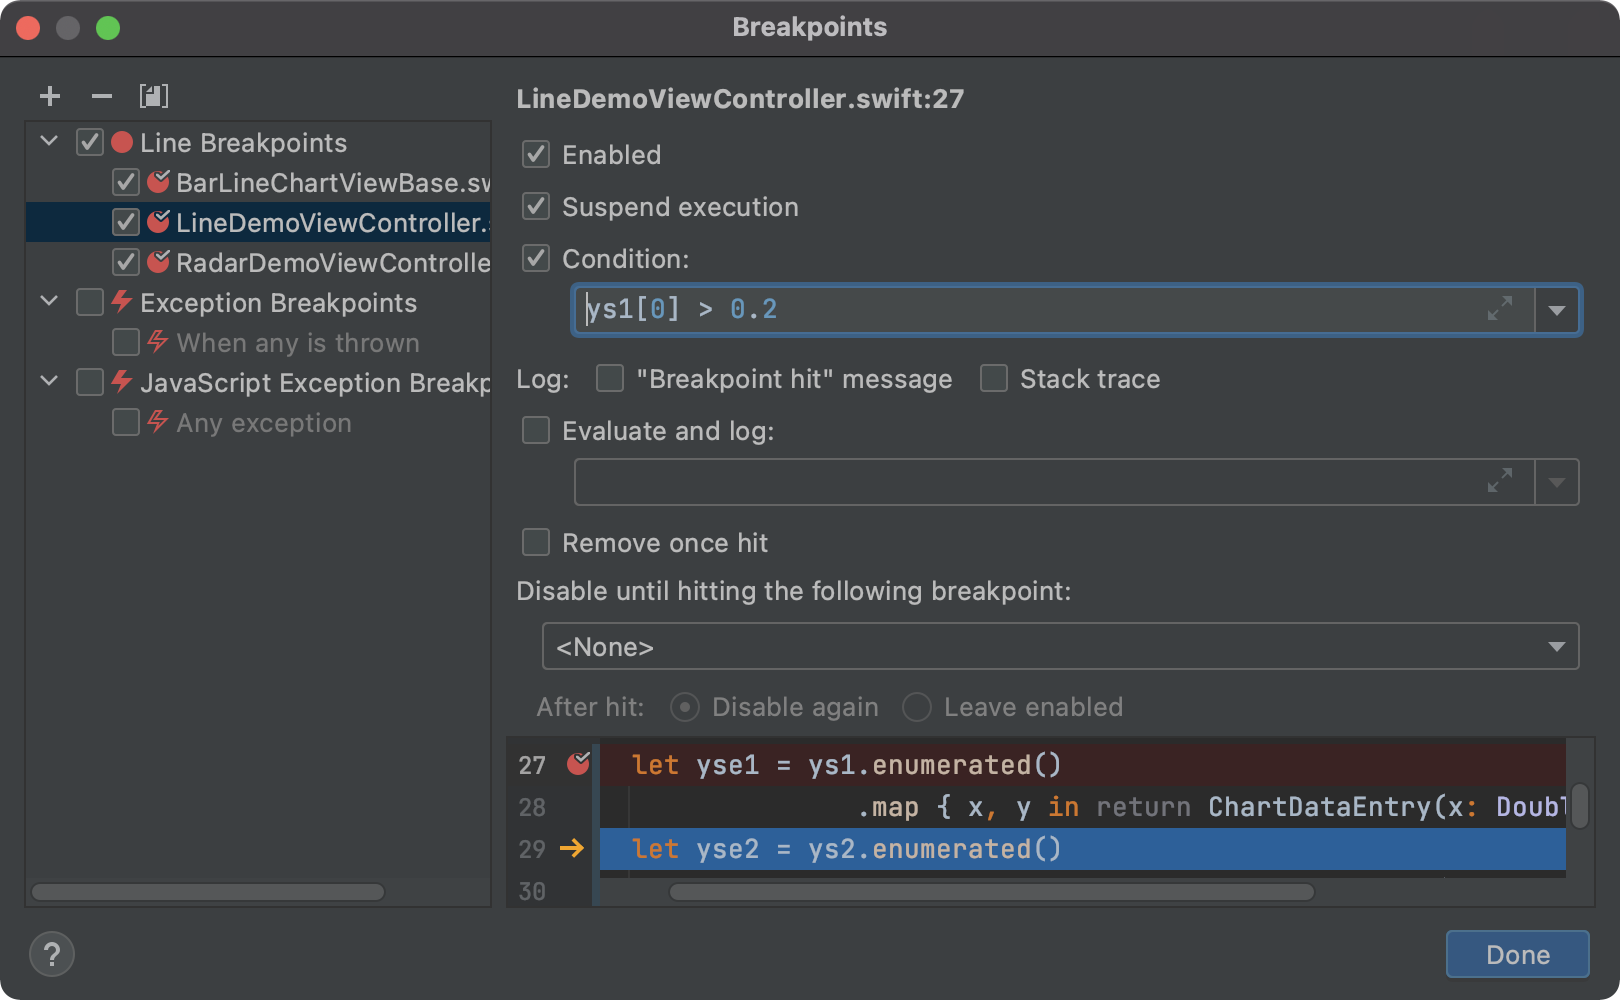Screen dimensions: 1620x1000
Task: Click the execution arrow at line 29
Action: pos(572,848)
